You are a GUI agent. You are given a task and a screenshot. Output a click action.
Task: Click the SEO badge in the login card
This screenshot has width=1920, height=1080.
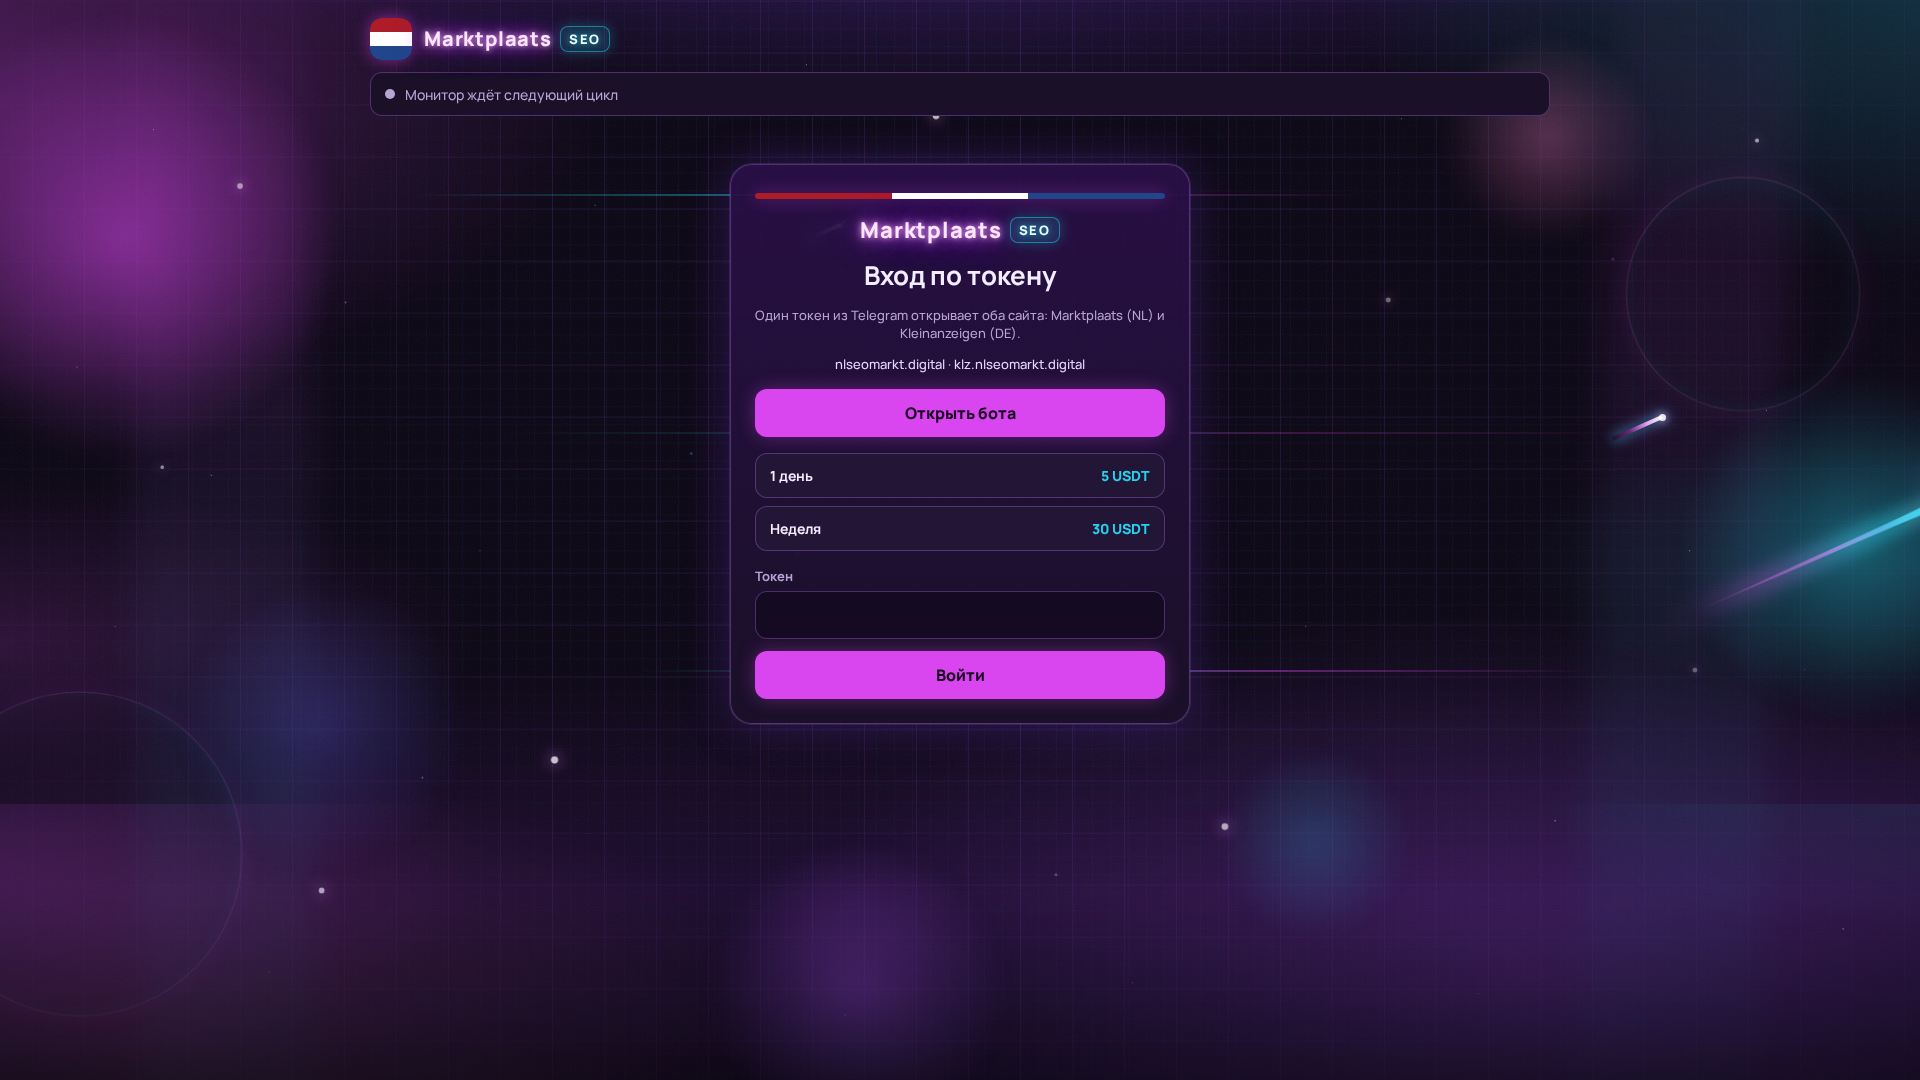click(x=1035, y=230)
